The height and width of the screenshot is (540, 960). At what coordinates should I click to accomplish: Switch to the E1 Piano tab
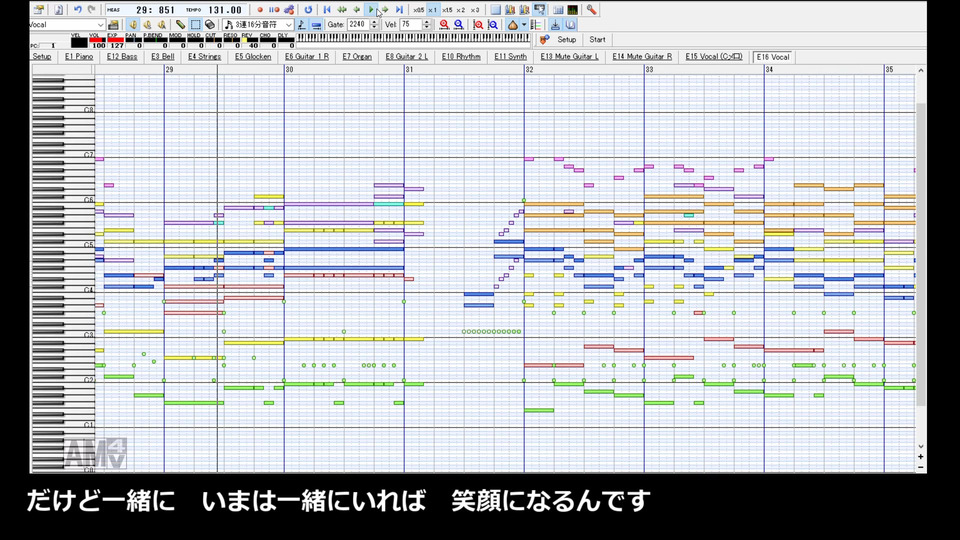coord(79,56)
